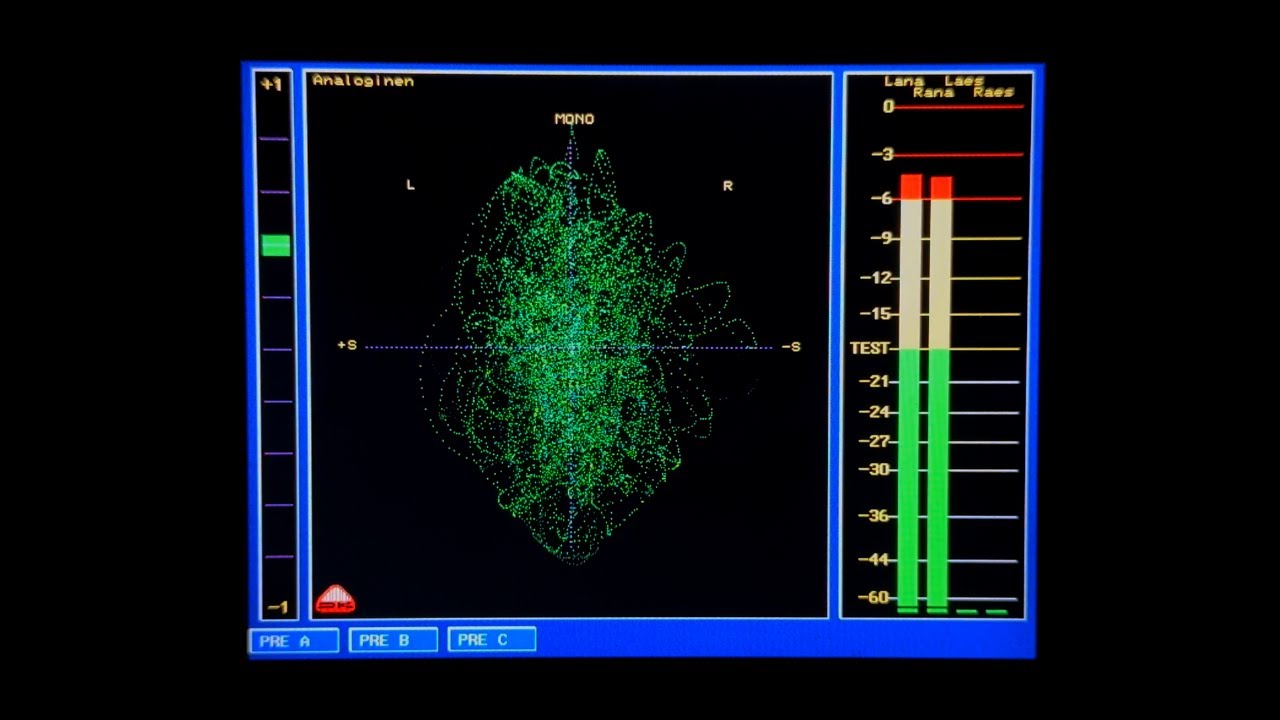The height and width of the screenshot is (720, 1280).
Task: Click the "+S" axis label
Action: pos(347,345)
